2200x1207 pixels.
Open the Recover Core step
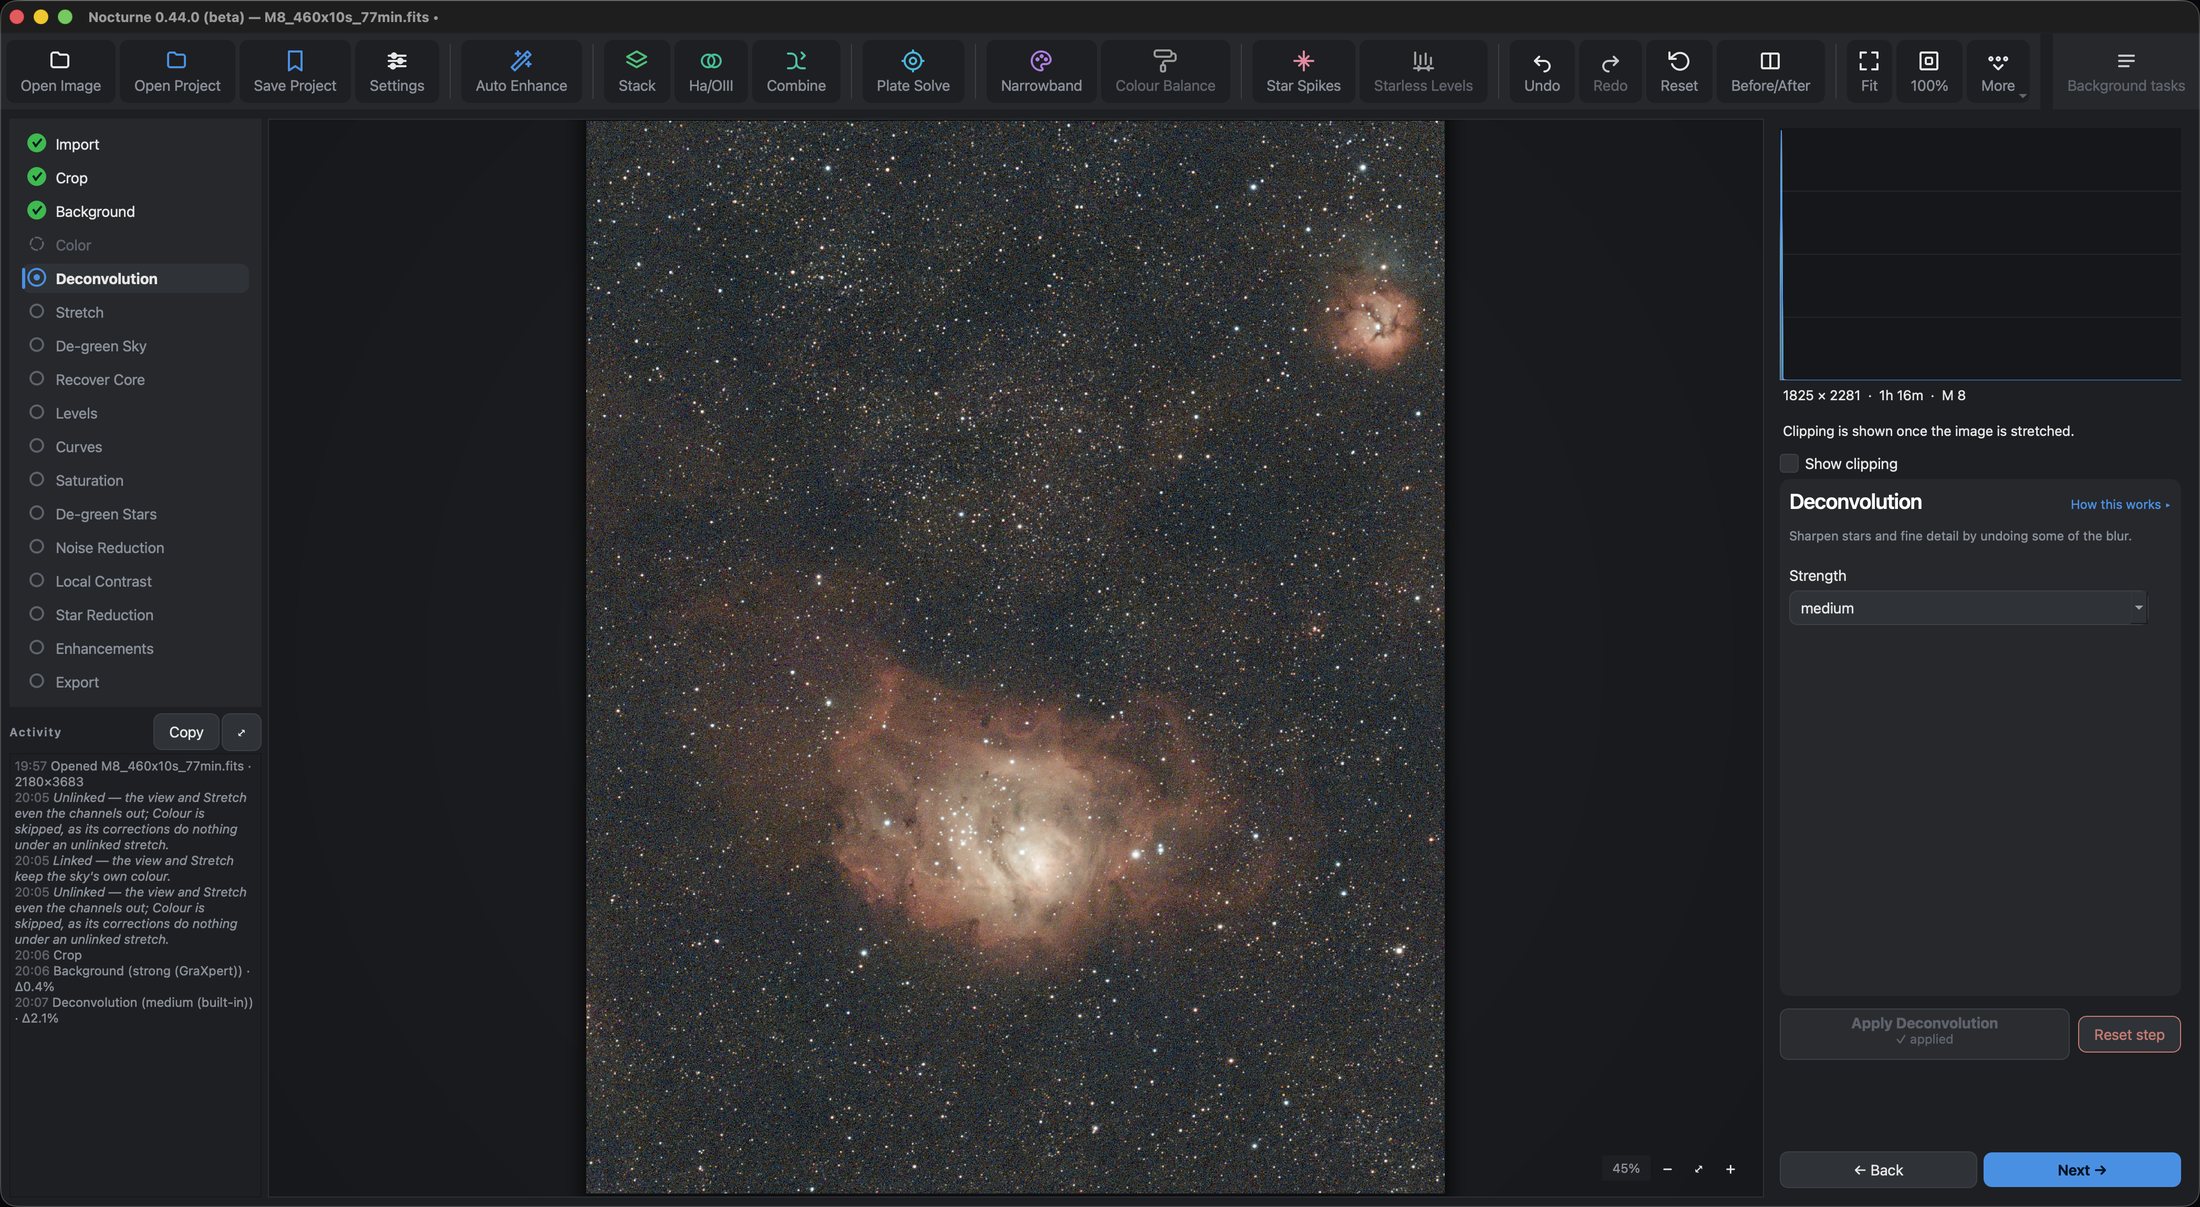pyautogui.click(x=134, y=379)
